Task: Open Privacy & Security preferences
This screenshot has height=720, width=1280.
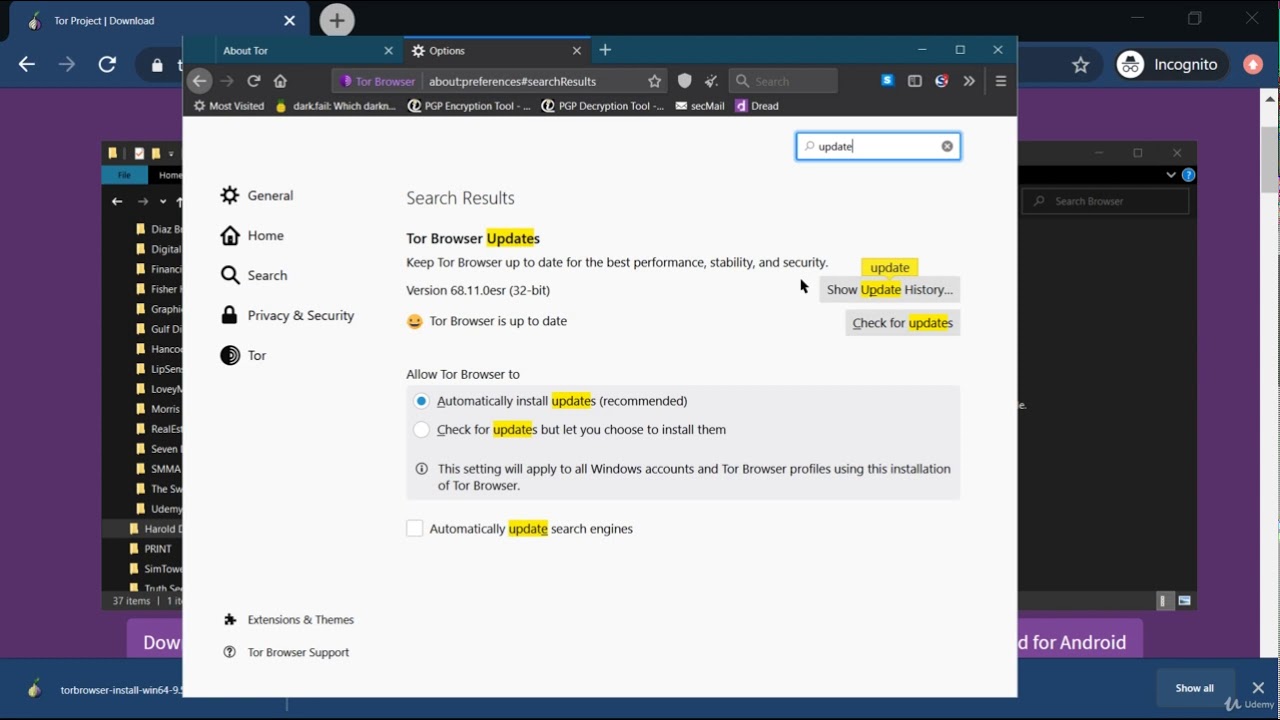Action: point(288,316)
